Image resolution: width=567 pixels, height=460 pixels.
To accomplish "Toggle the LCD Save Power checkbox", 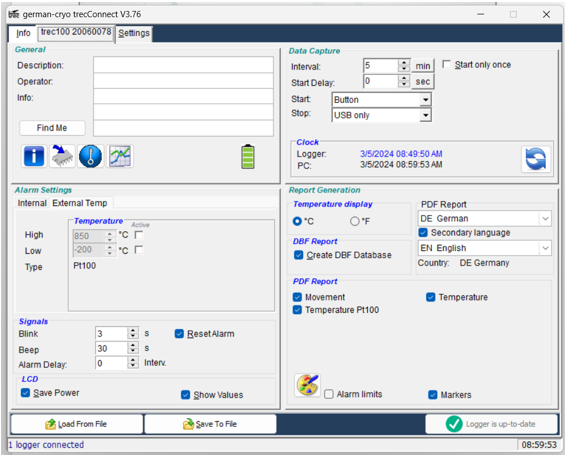I will 25,393.
